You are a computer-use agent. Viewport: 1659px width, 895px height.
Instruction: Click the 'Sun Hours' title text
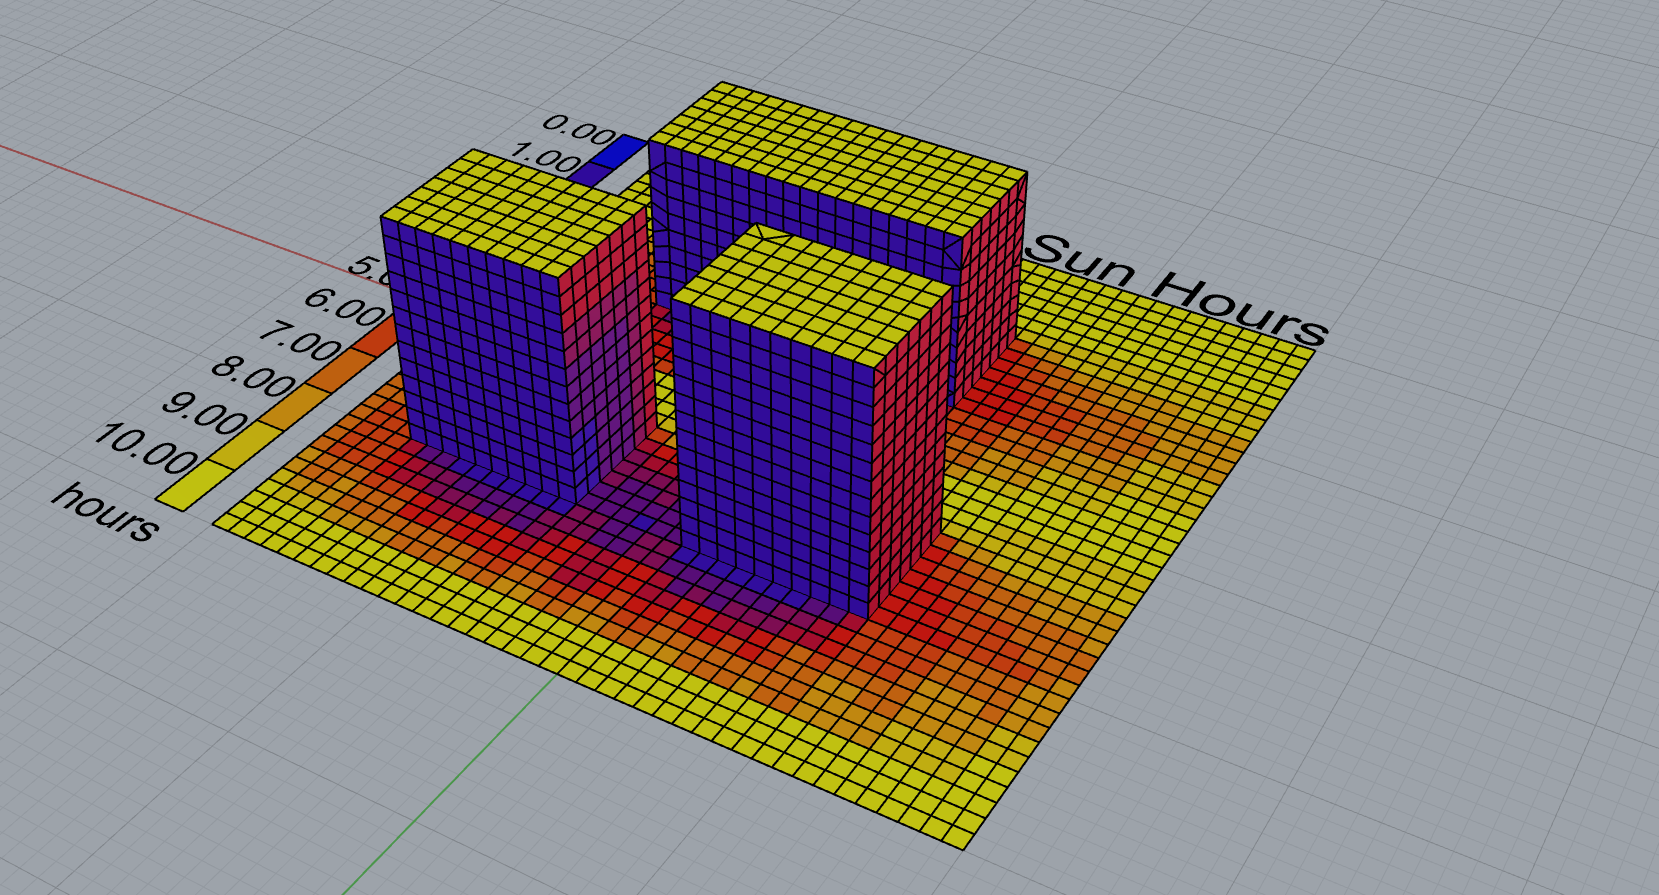tap(1179, 290)
